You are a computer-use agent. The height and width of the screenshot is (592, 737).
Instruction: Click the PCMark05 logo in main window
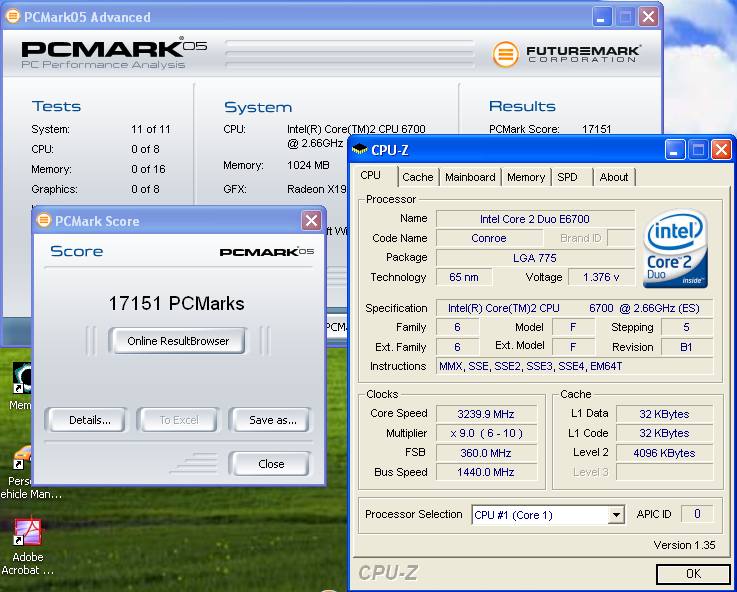pos(114,54)
